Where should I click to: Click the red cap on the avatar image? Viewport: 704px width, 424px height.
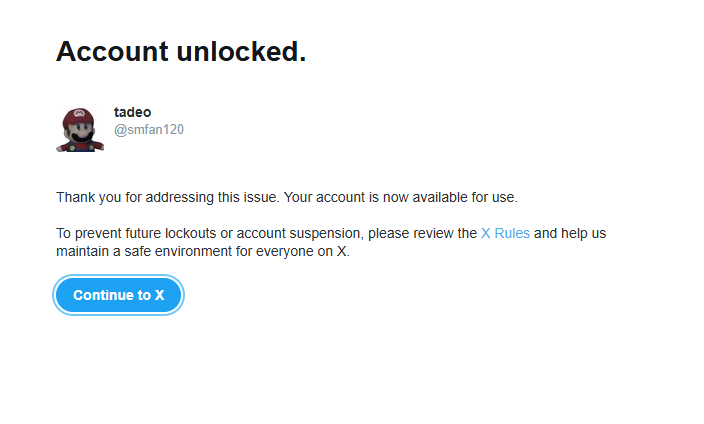[x=79, y=115]
